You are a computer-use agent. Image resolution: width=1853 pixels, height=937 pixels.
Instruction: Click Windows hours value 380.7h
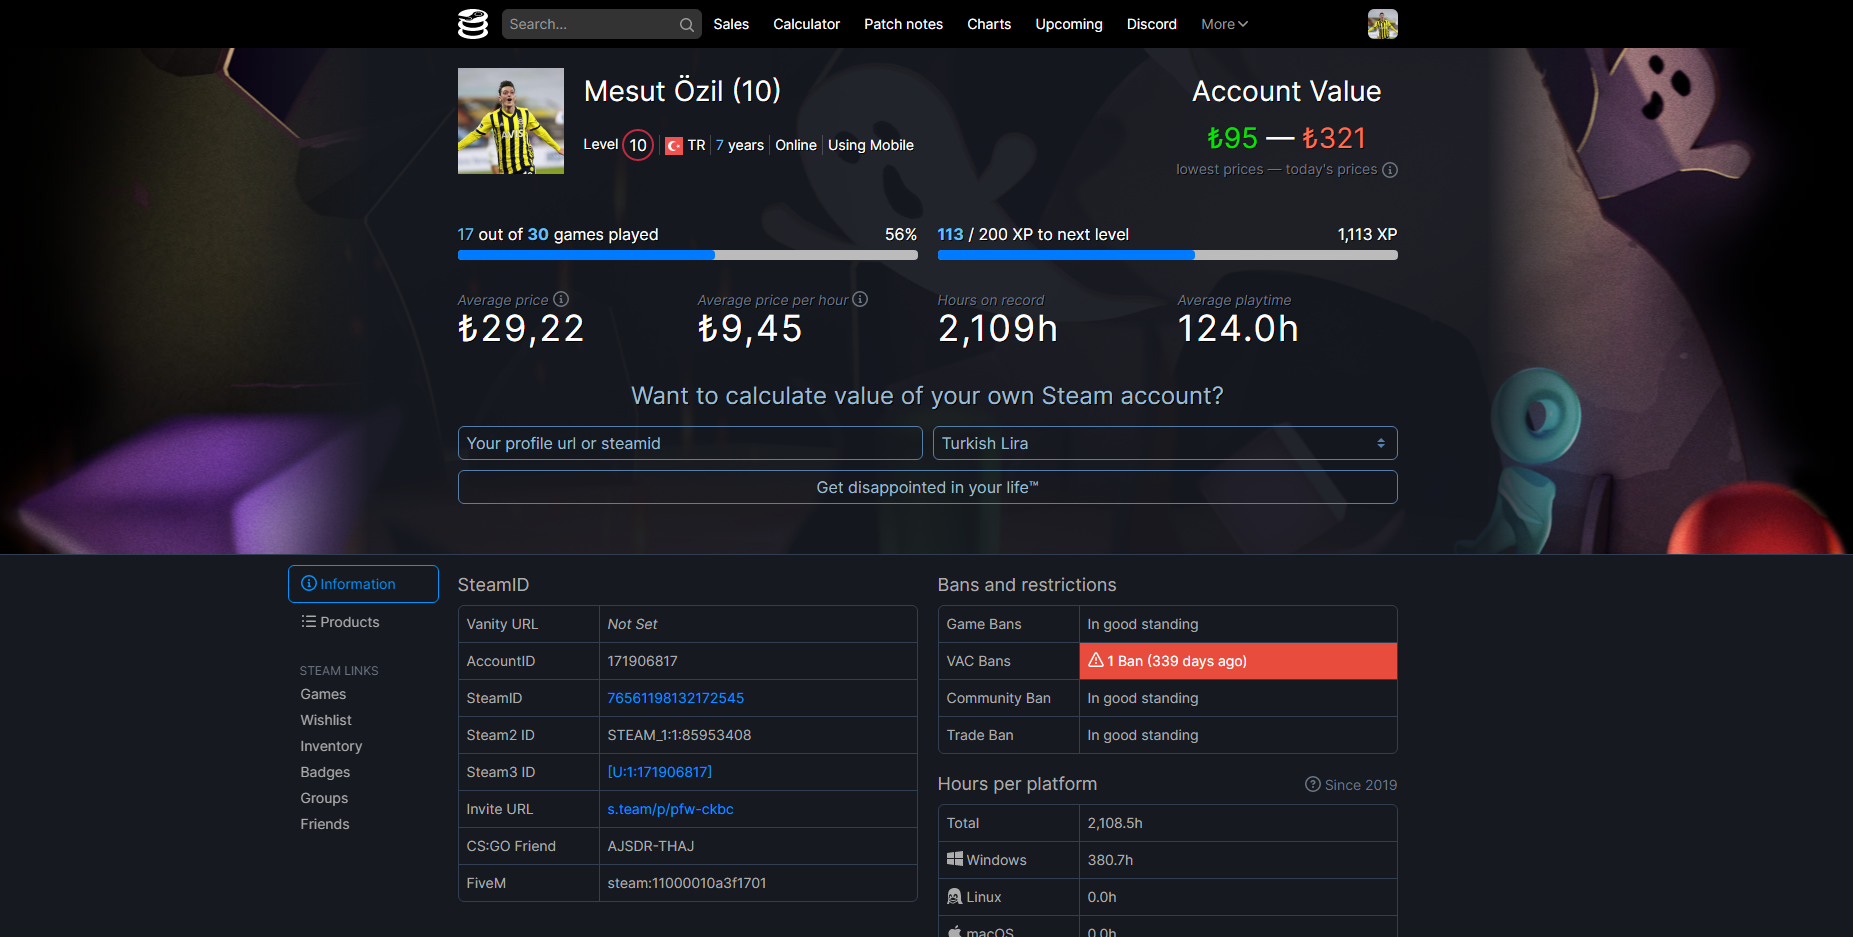1110,860
